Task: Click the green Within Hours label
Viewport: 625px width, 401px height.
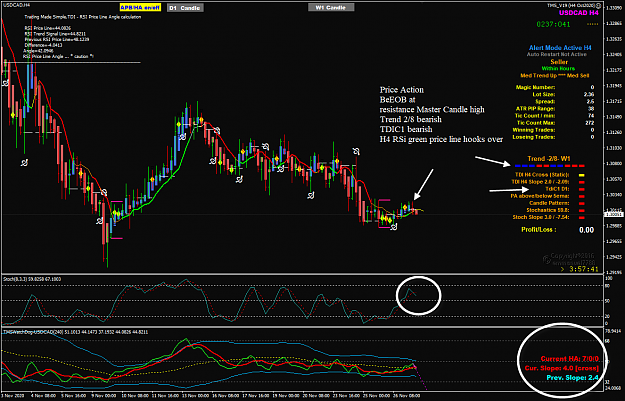Action: tap(558, 69)
